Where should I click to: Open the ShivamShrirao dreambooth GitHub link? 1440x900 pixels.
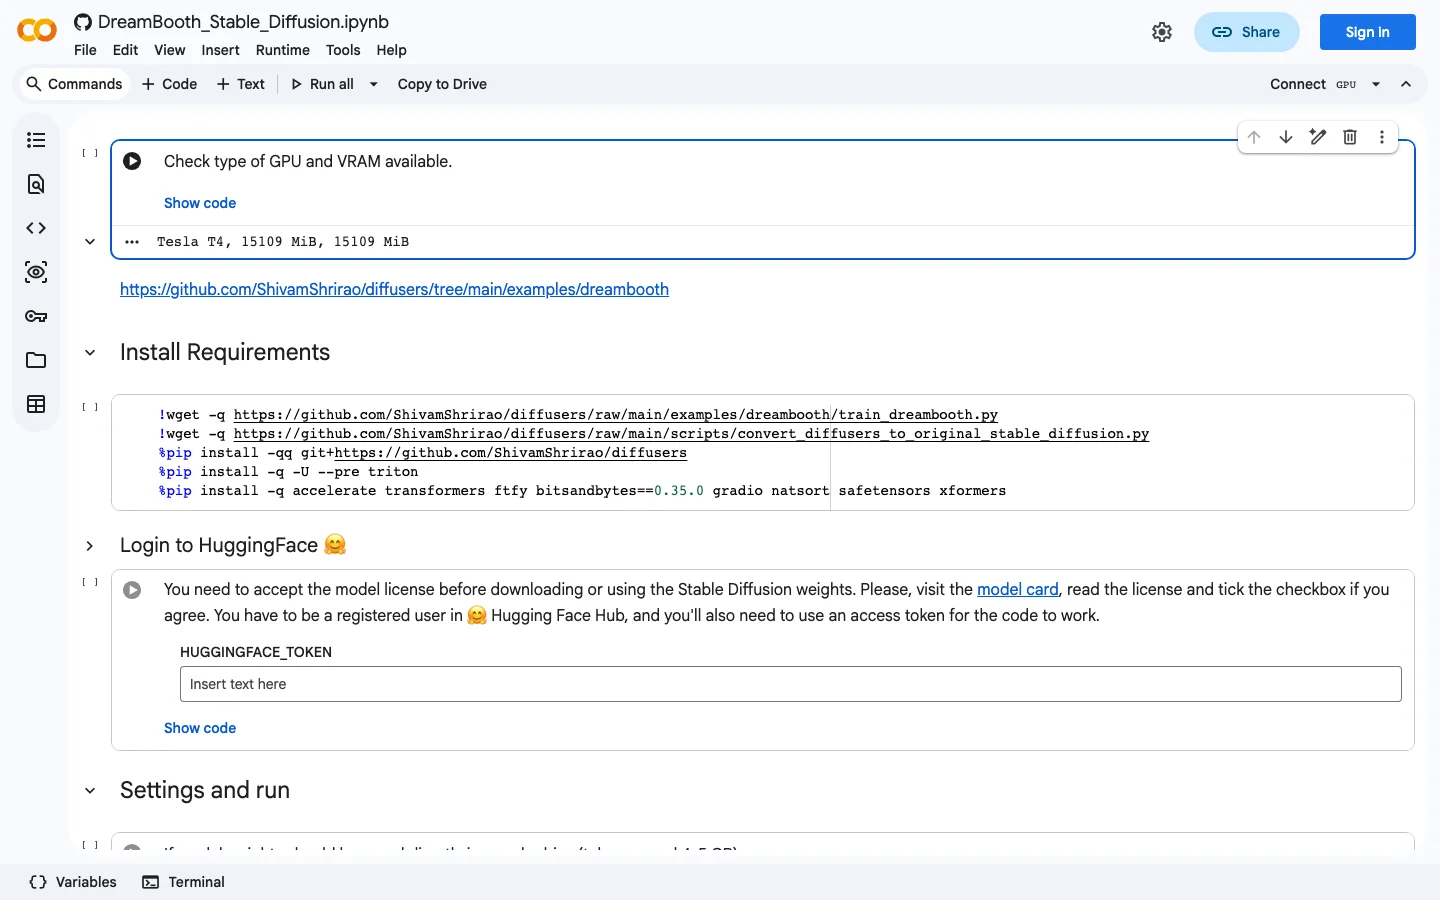tap(394, 289)
